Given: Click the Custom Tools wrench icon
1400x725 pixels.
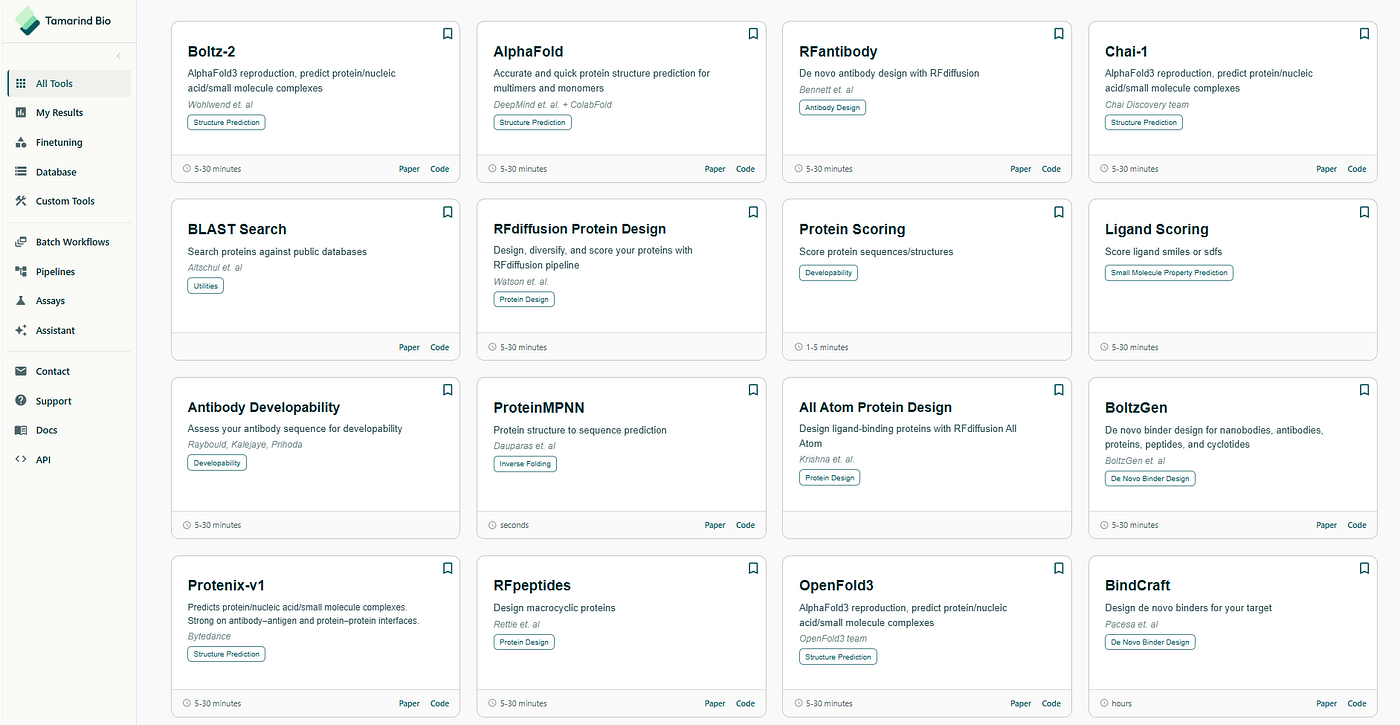Looking at the screenshot, I should coord(21,201).
